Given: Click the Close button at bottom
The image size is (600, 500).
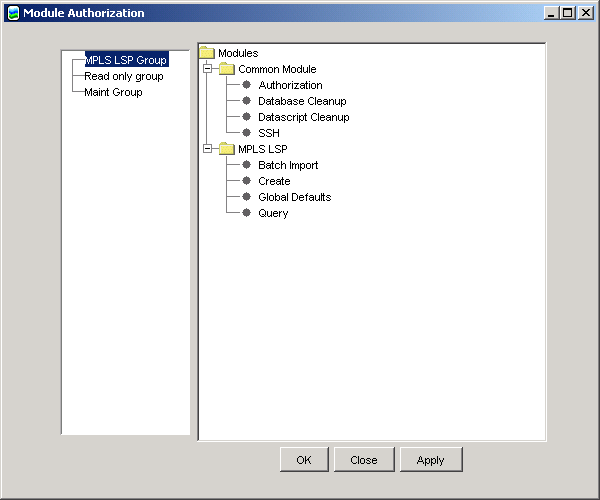Looking at the screenshot, I should coord(364,459).
